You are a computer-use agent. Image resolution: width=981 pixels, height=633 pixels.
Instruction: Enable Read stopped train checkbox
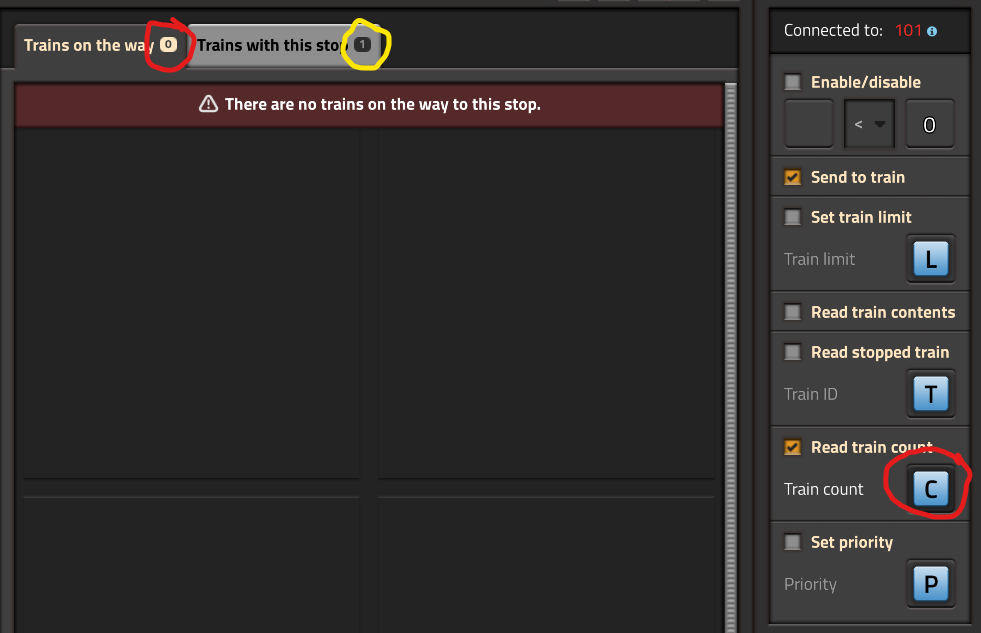pyautogui.click(x=792, y=352)
